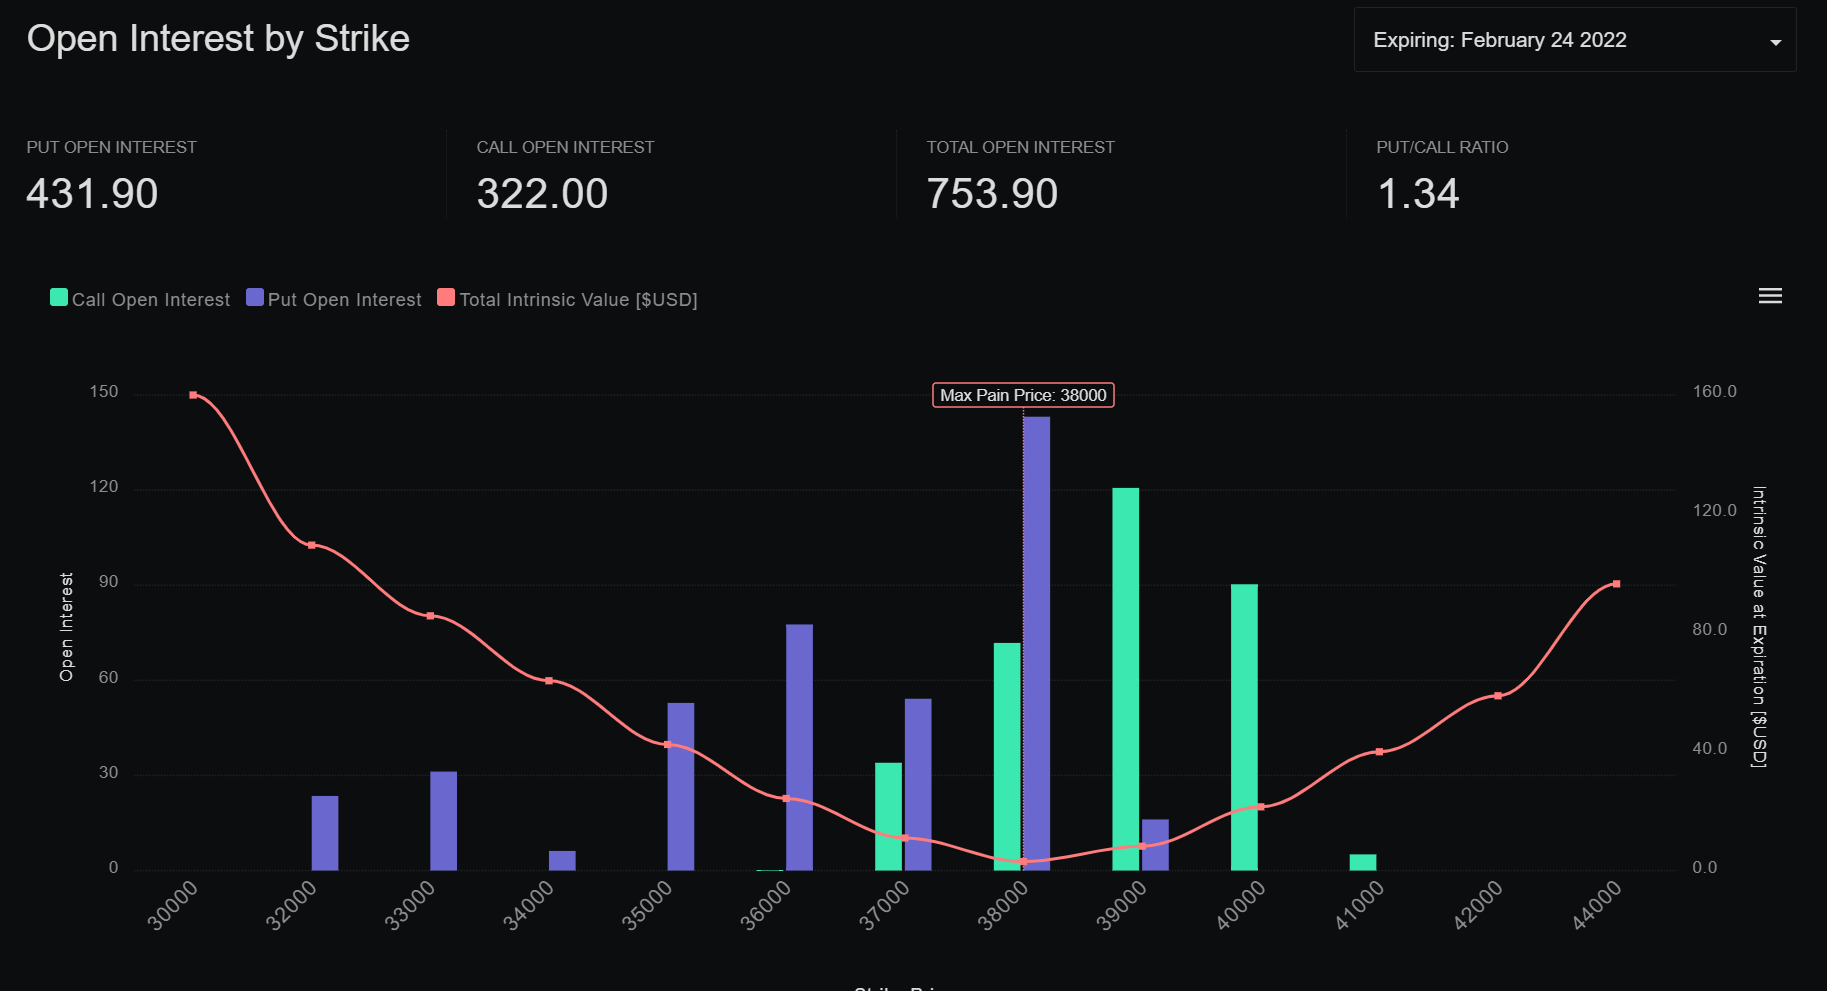This screenshot has height=991, width=1827.
Task: Click the purple Put Open Interest swatch
Action: click(x=255, y=297)
